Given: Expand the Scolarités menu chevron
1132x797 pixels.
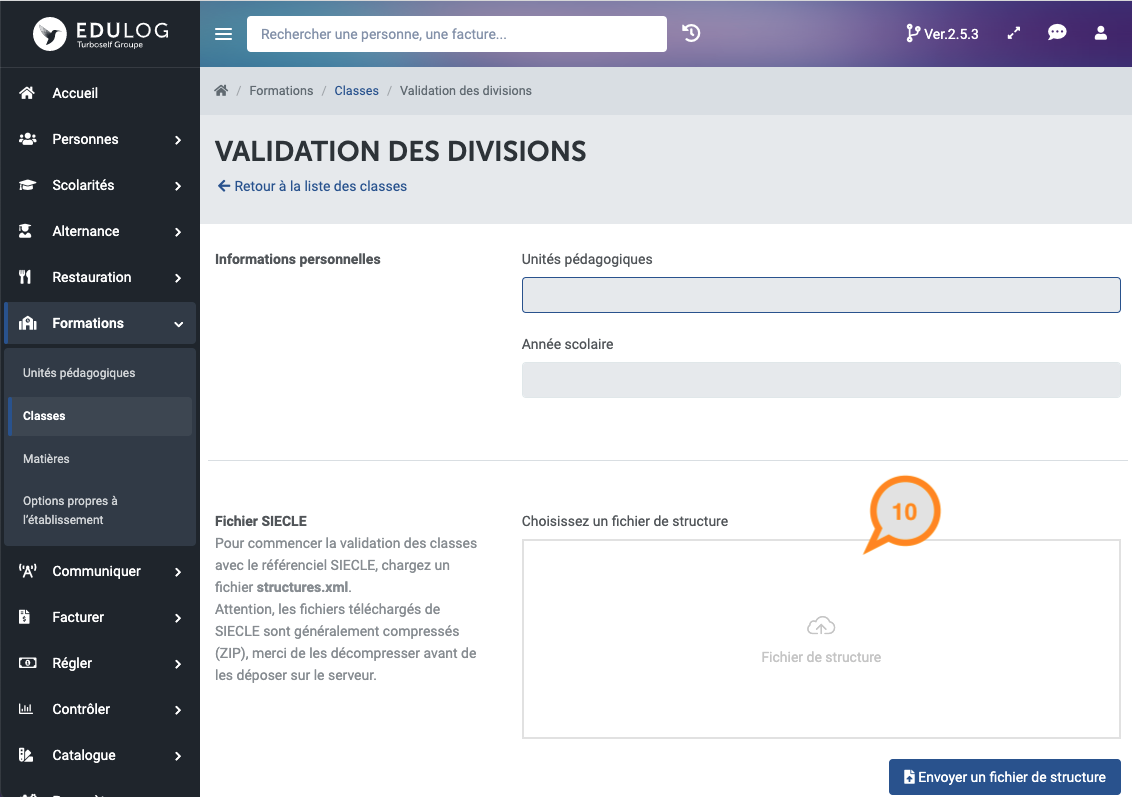Looking at the screenshot, I should (x=178, y=186).
